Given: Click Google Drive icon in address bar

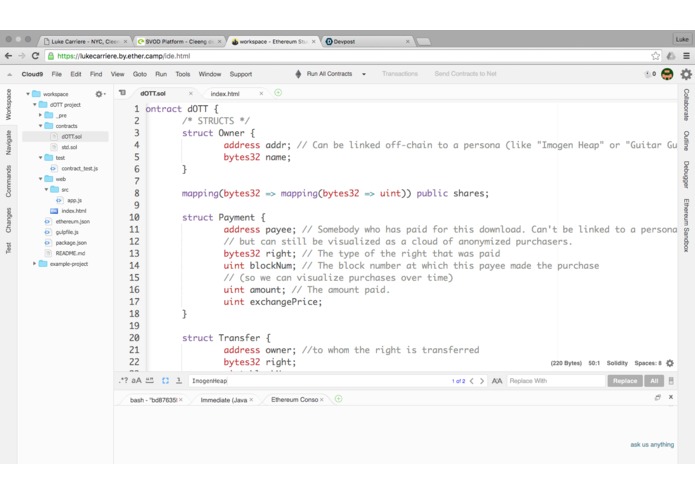Looking at the screenshot, I should 671,56.
